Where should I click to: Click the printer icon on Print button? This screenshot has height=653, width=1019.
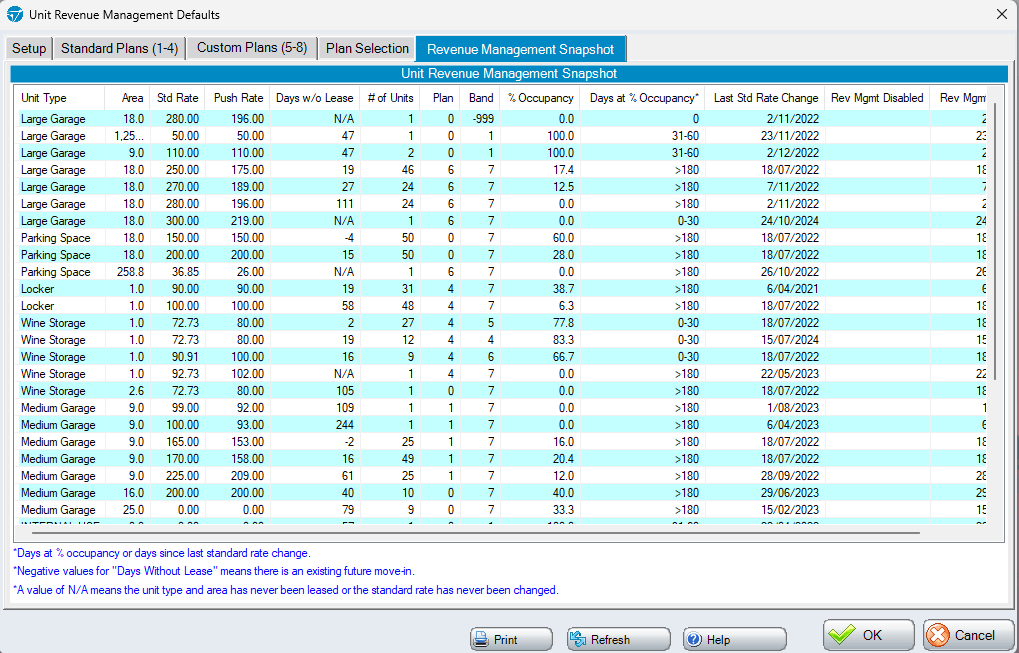tap(481, 639)
